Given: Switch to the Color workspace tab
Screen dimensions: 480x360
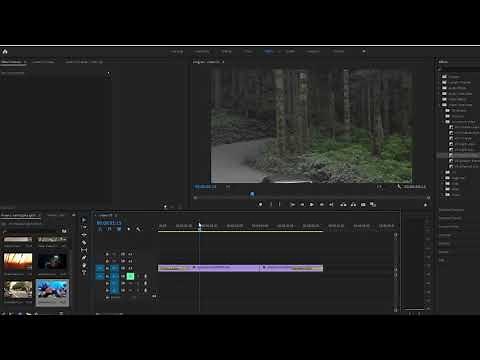Looking at the screenshot, I should point(248,51).
